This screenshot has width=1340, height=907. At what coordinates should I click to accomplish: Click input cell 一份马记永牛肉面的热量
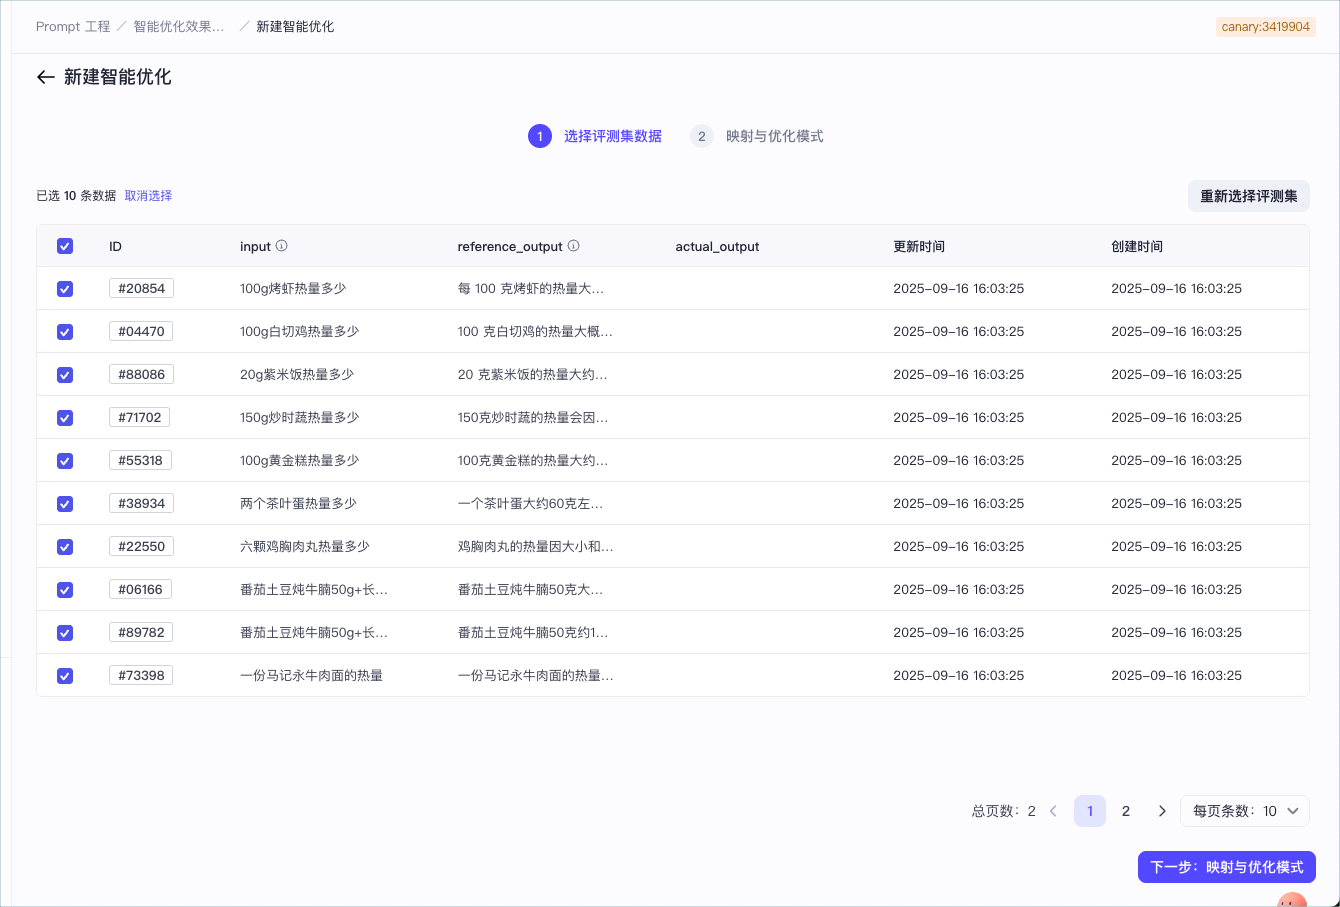(312, 675)
